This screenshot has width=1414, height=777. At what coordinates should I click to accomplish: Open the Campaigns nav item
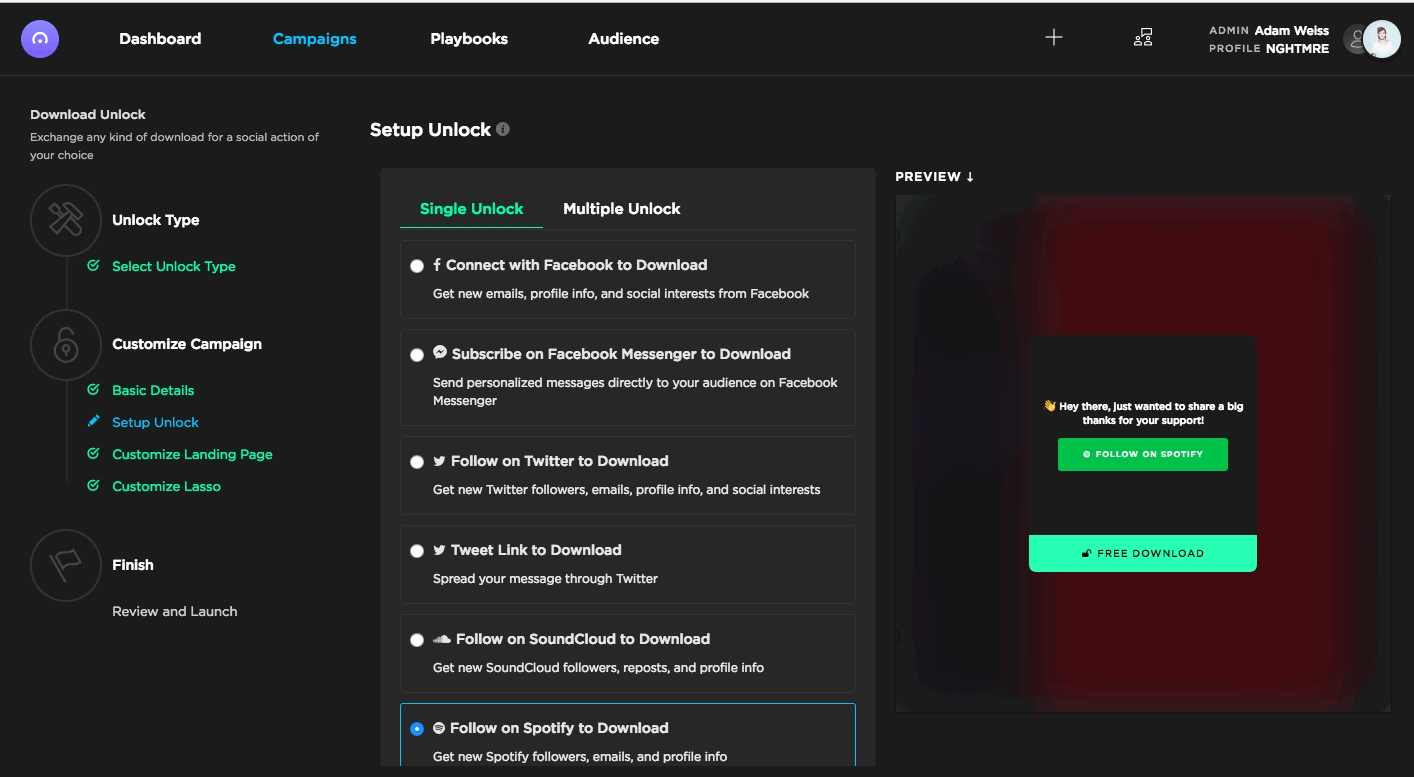315,39
